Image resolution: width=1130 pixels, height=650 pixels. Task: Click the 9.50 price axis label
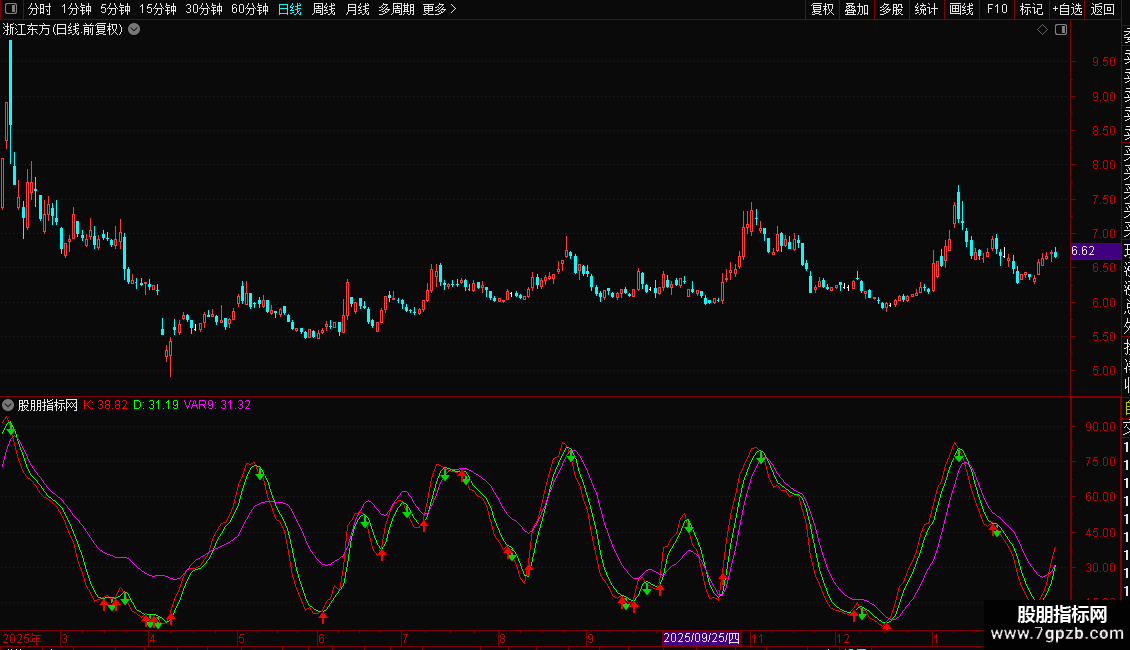pyautogui.click(x=1103, y=62)
